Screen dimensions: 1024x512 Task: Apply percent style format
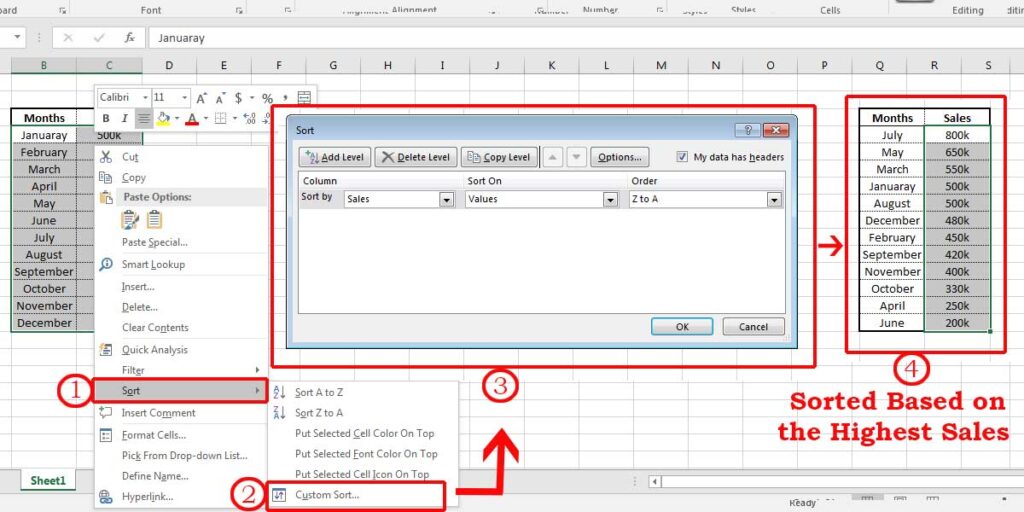click(267, 98)
